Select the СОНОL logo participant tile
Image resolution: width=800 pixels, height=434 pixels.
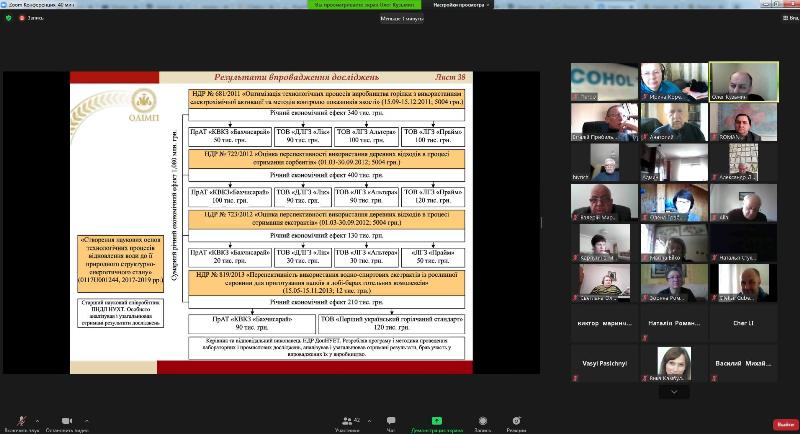pos(604,82)
